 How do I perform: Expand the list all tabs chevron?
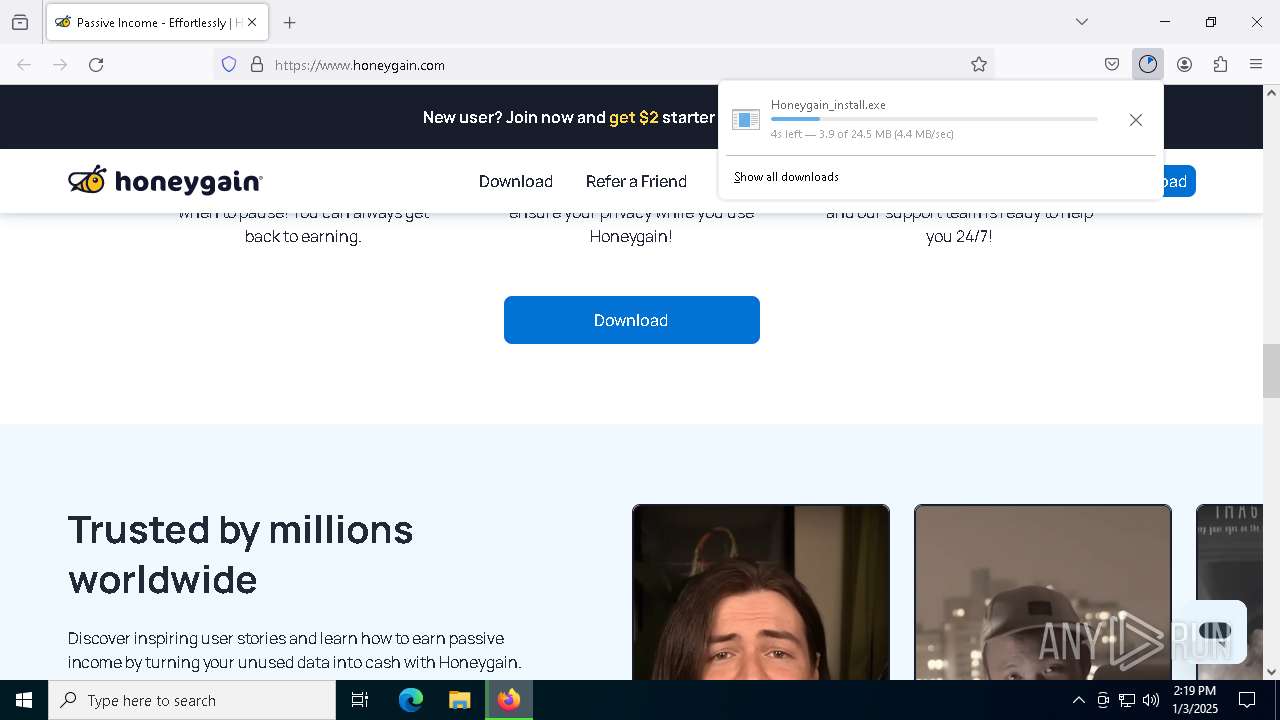pos(1082,22)
